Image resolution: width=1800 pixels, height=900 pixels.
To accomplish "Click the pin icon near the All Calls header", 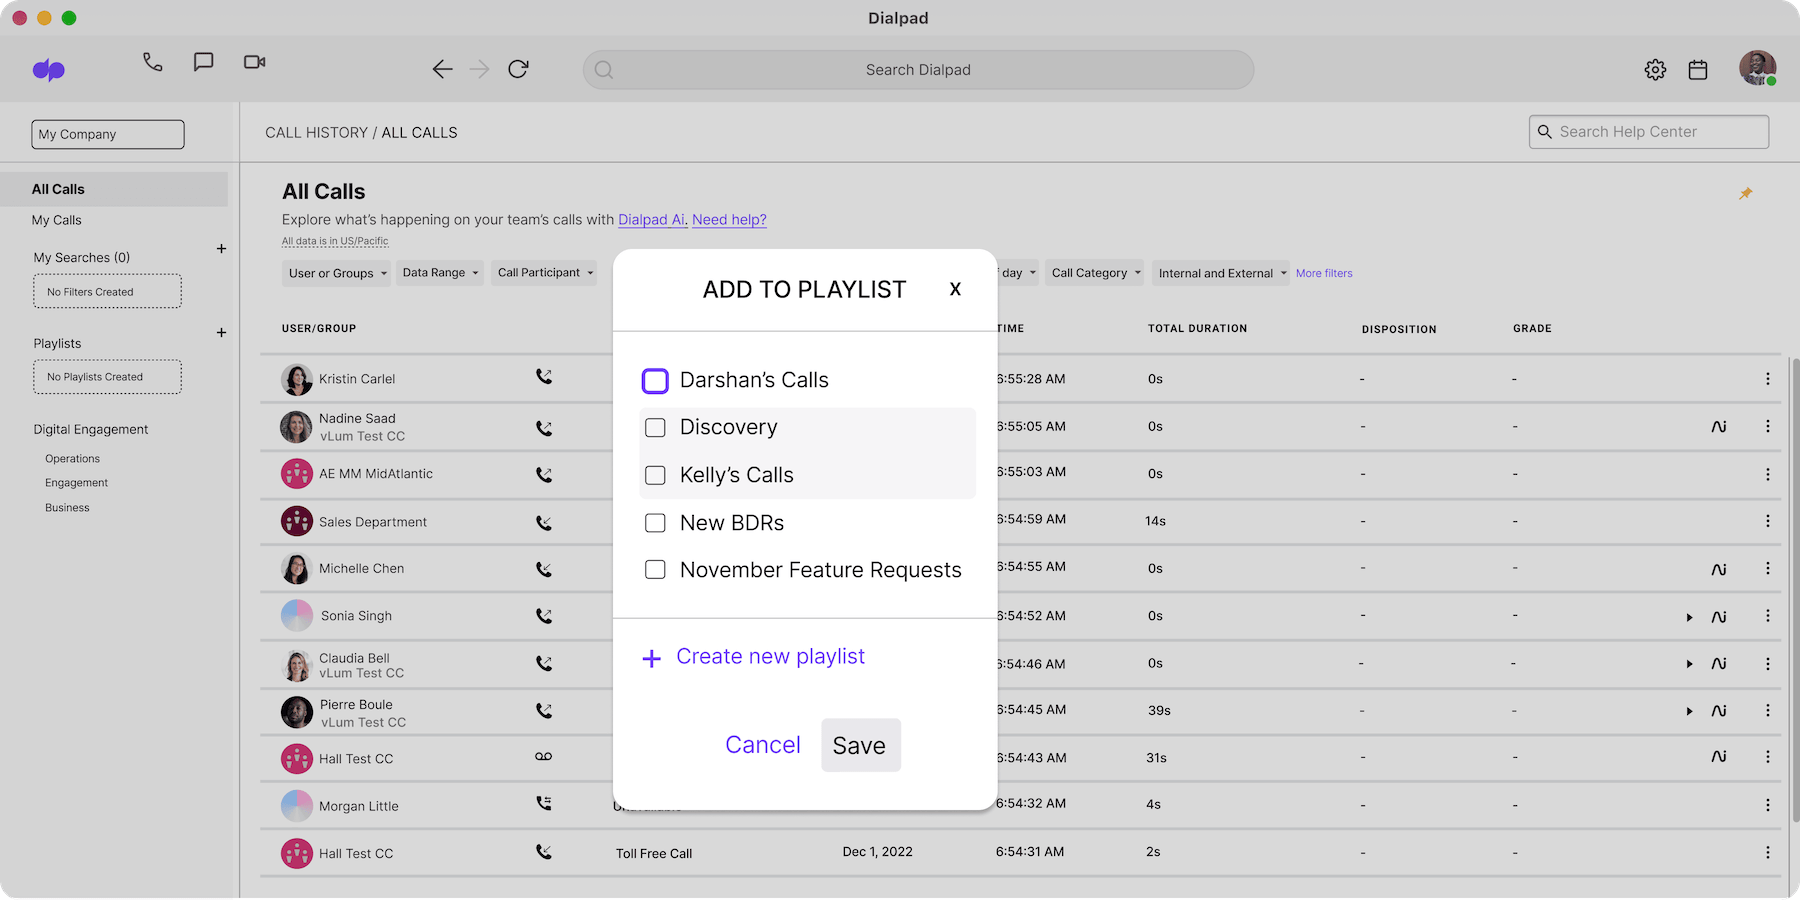I will coord(1746,193).
